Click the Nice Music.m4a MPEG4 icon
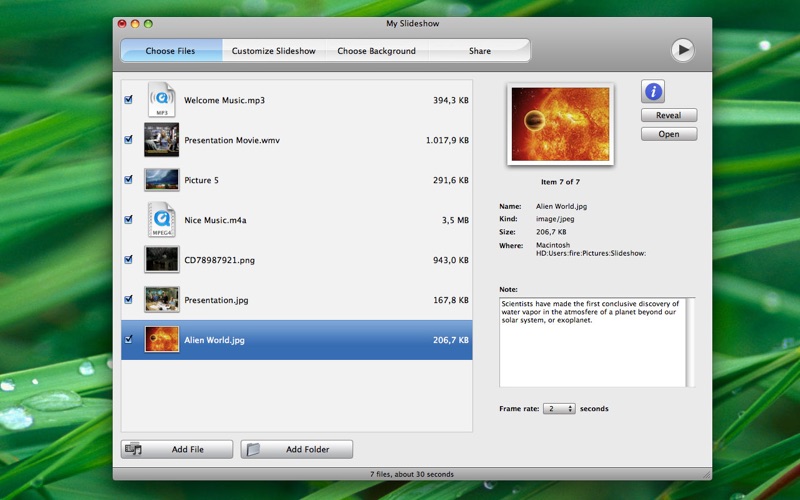This screenshot has width=800, height=500. [161, 219]
